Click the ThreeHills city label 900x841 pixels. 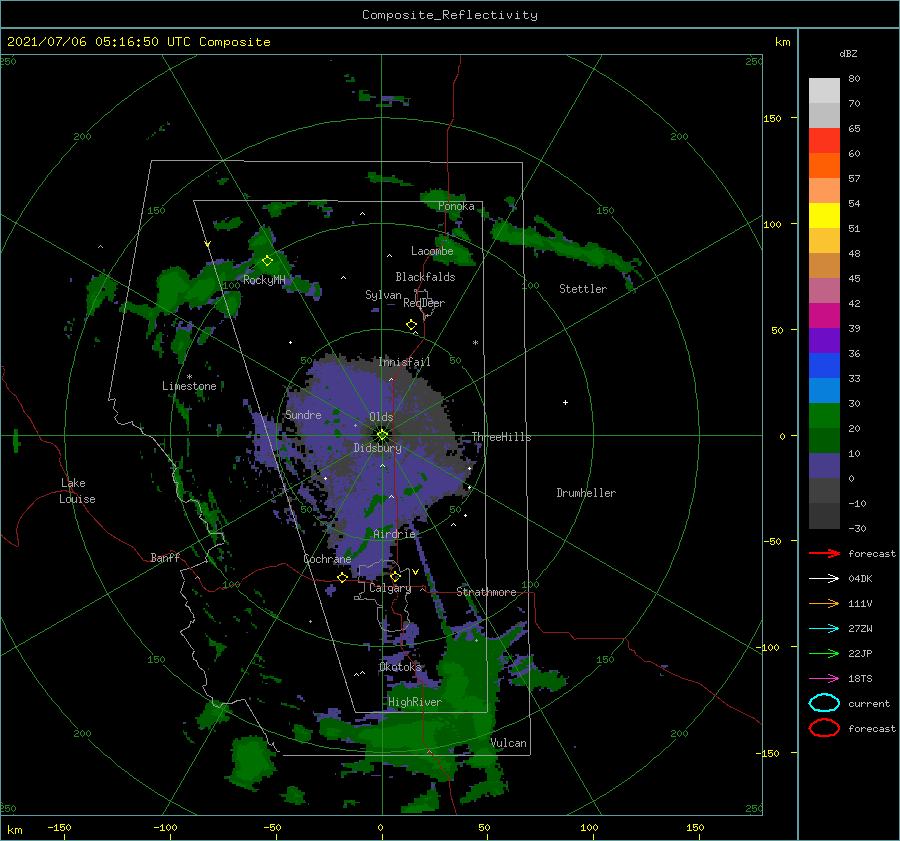coord(502,437)
